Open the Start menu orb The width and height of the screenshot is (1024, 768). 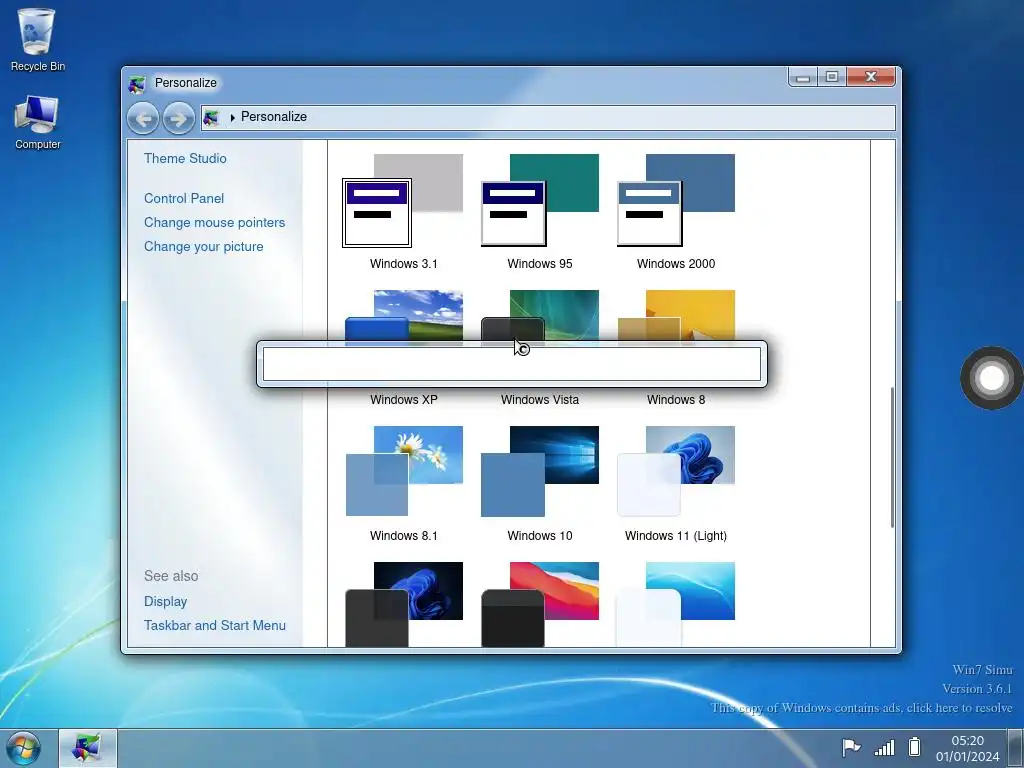tap(23, 748)
